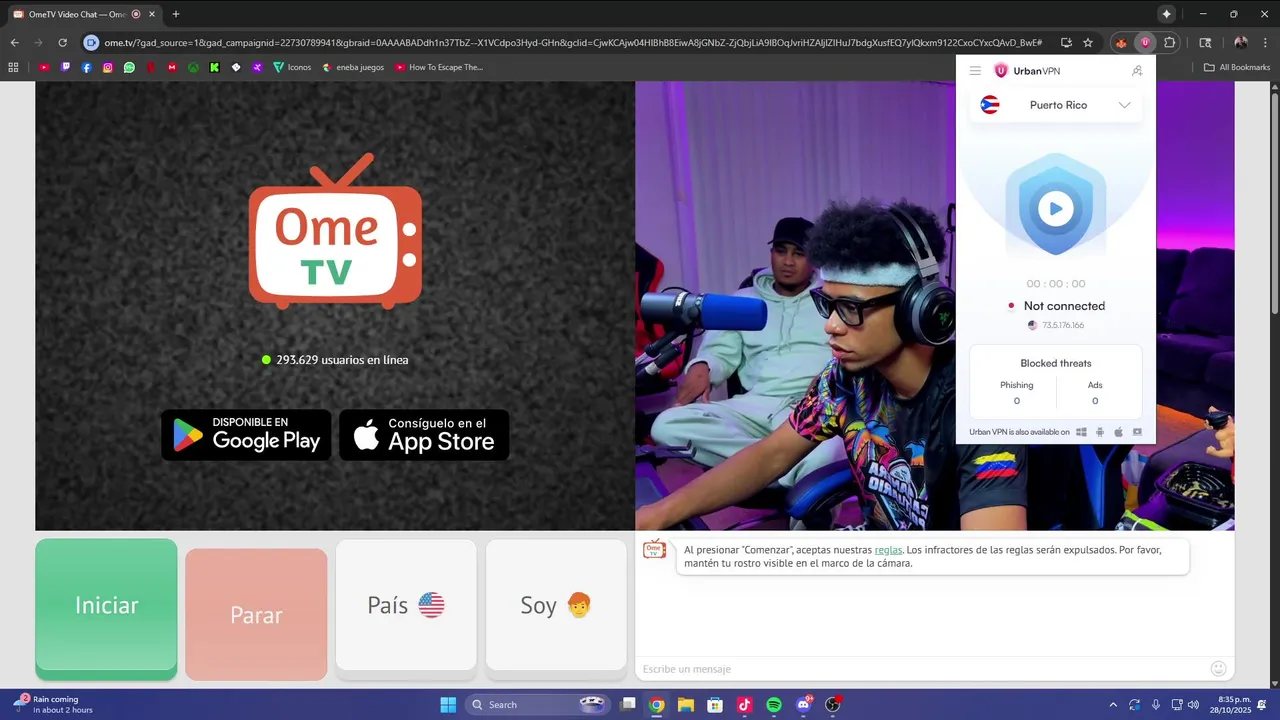Open the Chrome apps grid shortcut
The height and width of the screenshot is (720, 1280).
click(13, 67)
